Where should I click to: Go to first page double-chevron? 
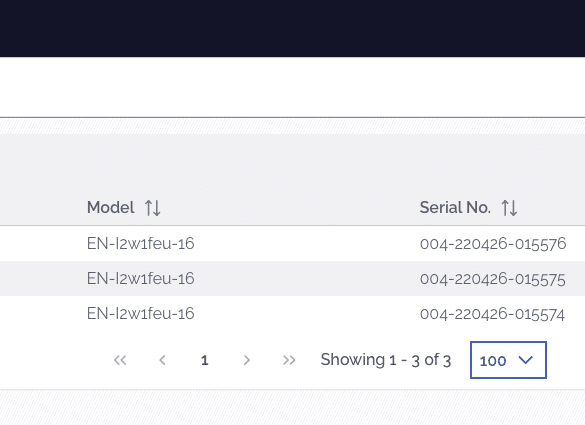[120, 360]
